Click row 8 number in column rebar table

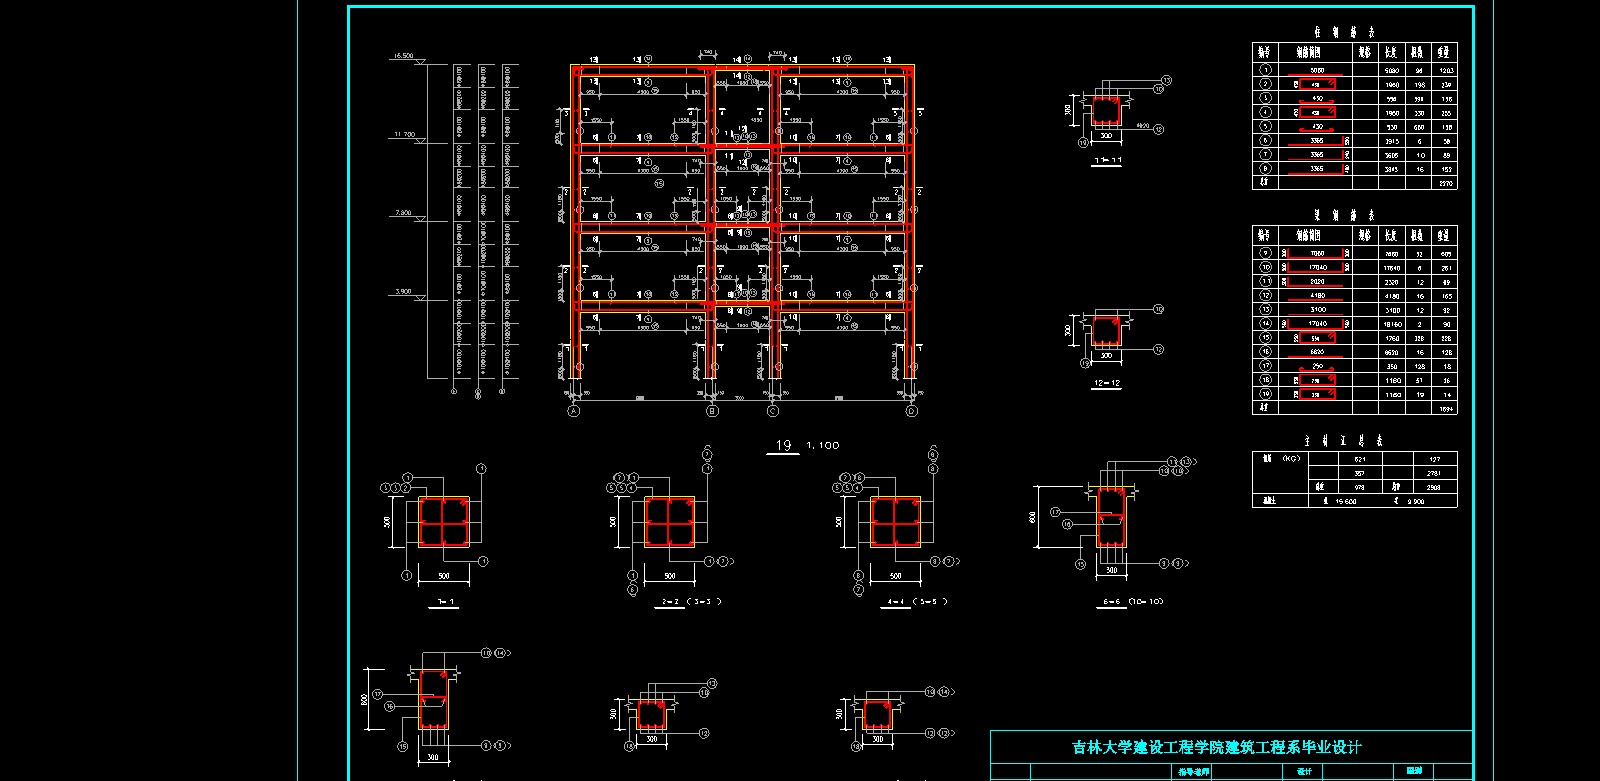pos(1265,169)
